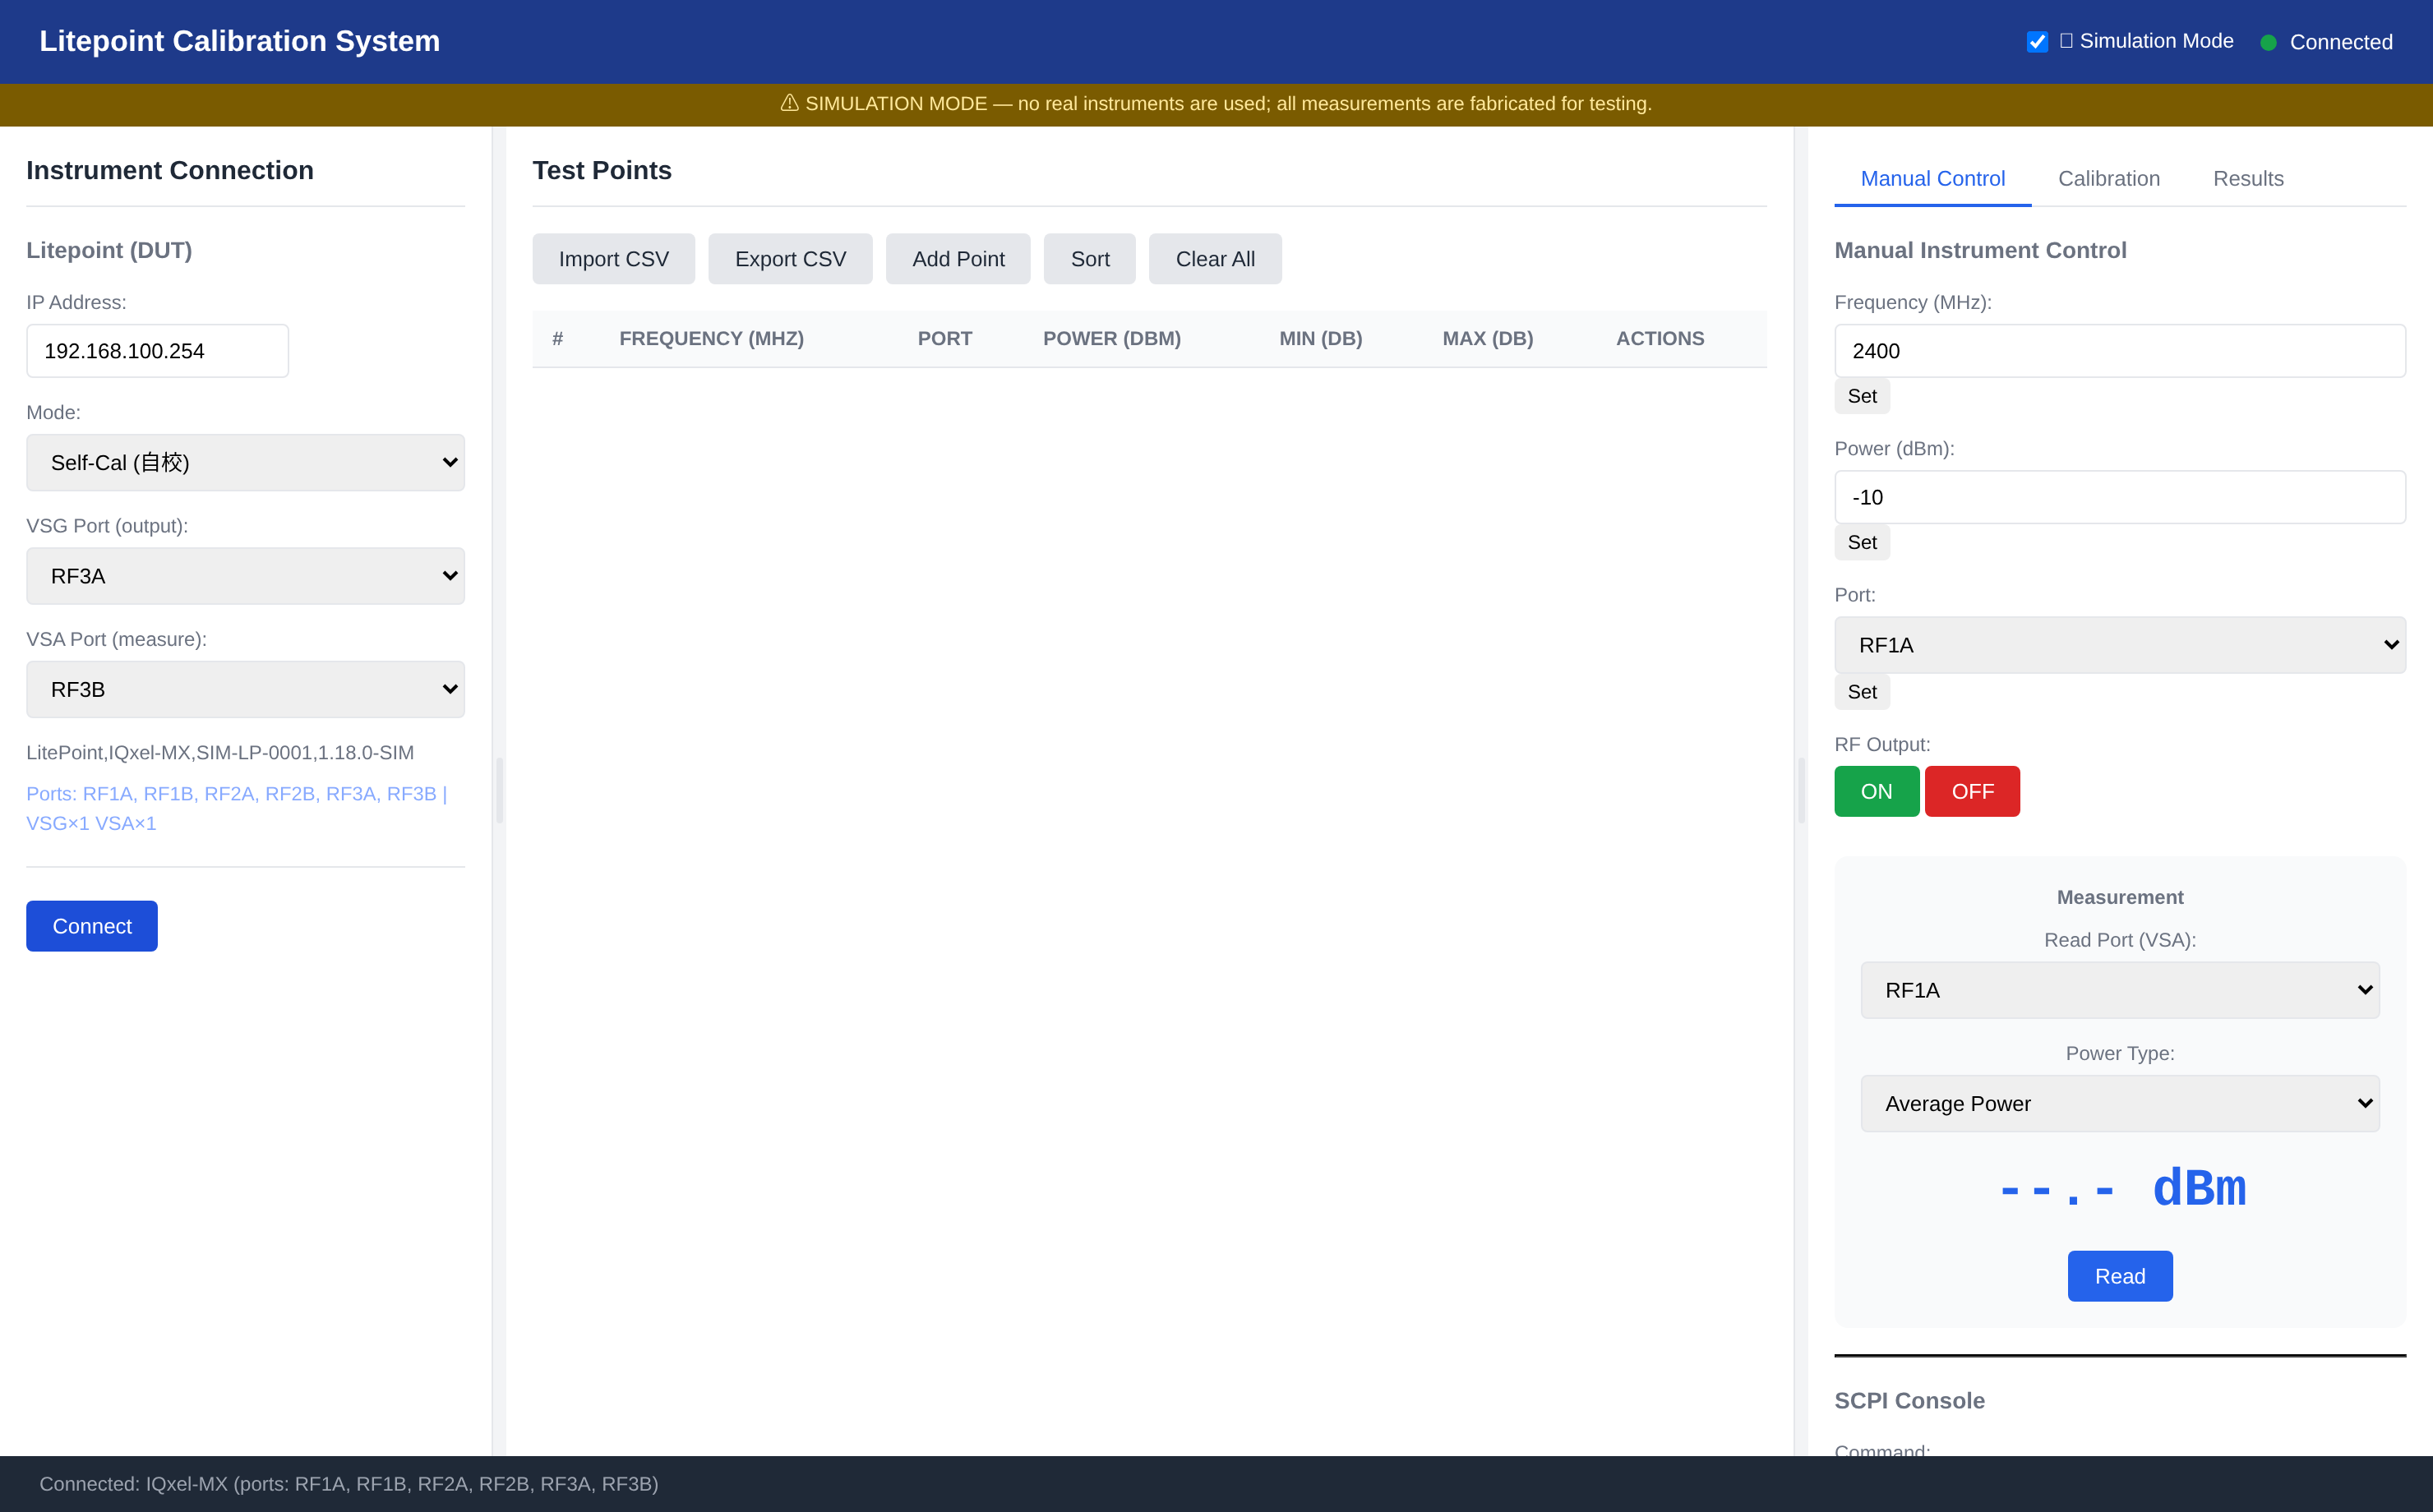
Task: Open the manual control Port dropdown
Action: pos(2120,645)
